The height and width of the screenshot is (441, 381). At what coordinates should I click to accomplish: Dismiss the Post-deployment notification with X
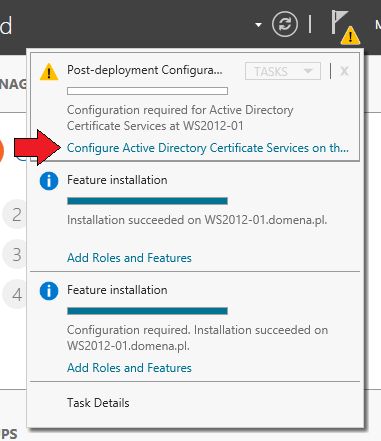pos(344,71)
